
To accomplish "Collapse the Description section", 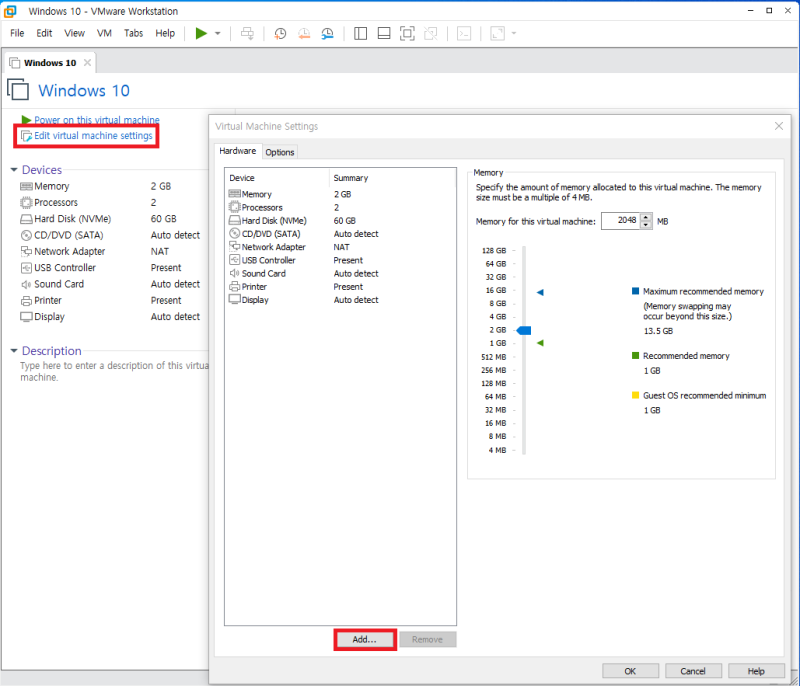I will [12, 350].
